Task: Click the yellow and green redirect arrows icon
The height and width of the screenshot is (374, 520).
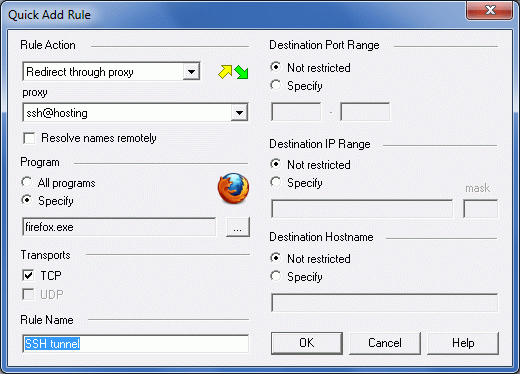Action: pos(233,72)
